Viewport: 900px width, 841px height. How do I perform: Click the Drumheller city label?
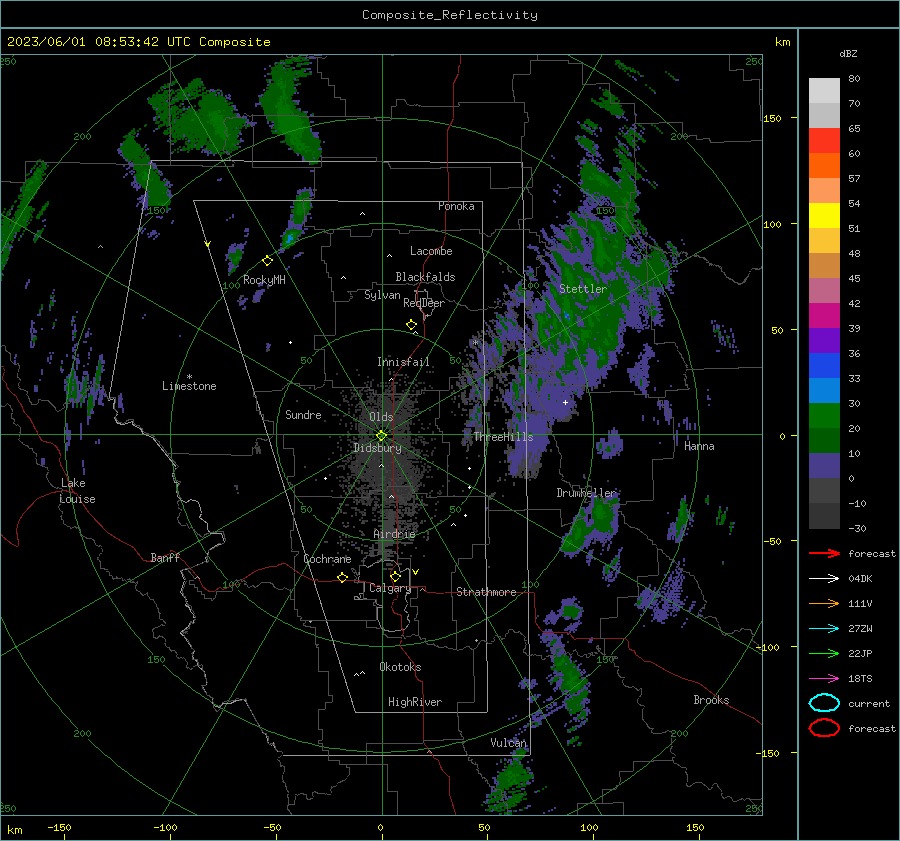point(586,493)
